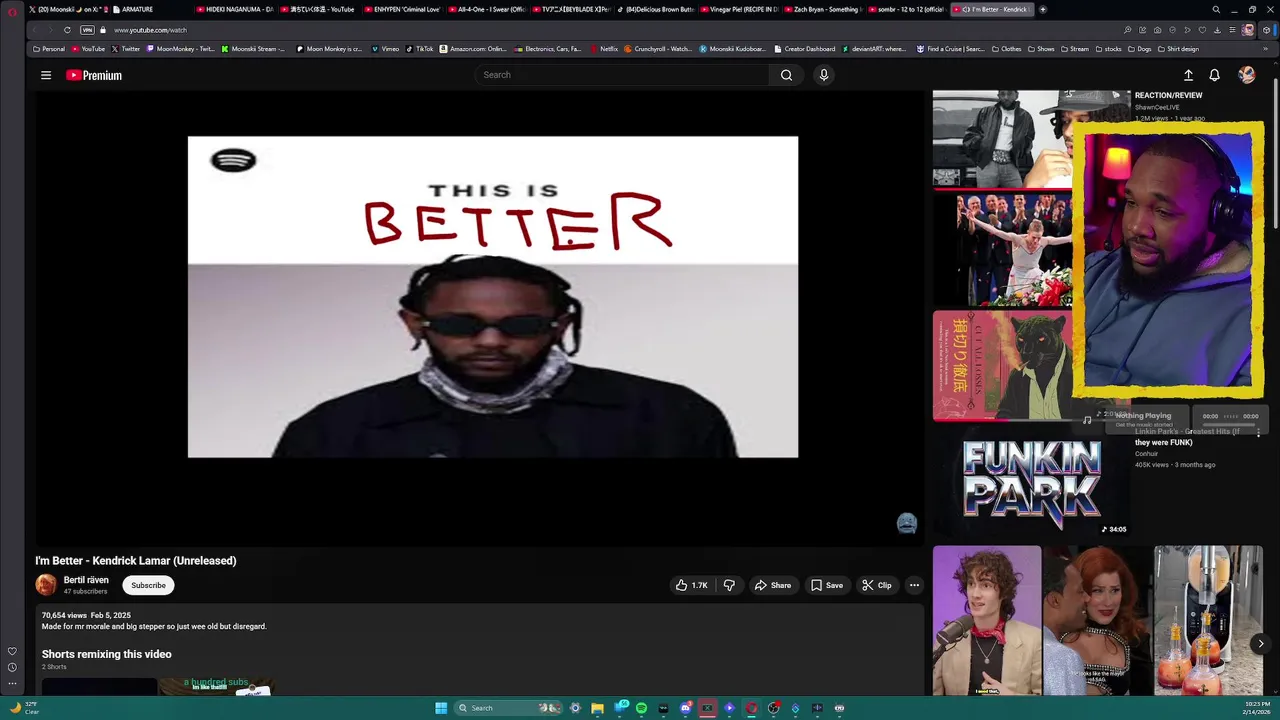Click the VPN badge in address bar
Image resolution: width=1280 pixels, height=720 pixels.
(x=87, y=30)
